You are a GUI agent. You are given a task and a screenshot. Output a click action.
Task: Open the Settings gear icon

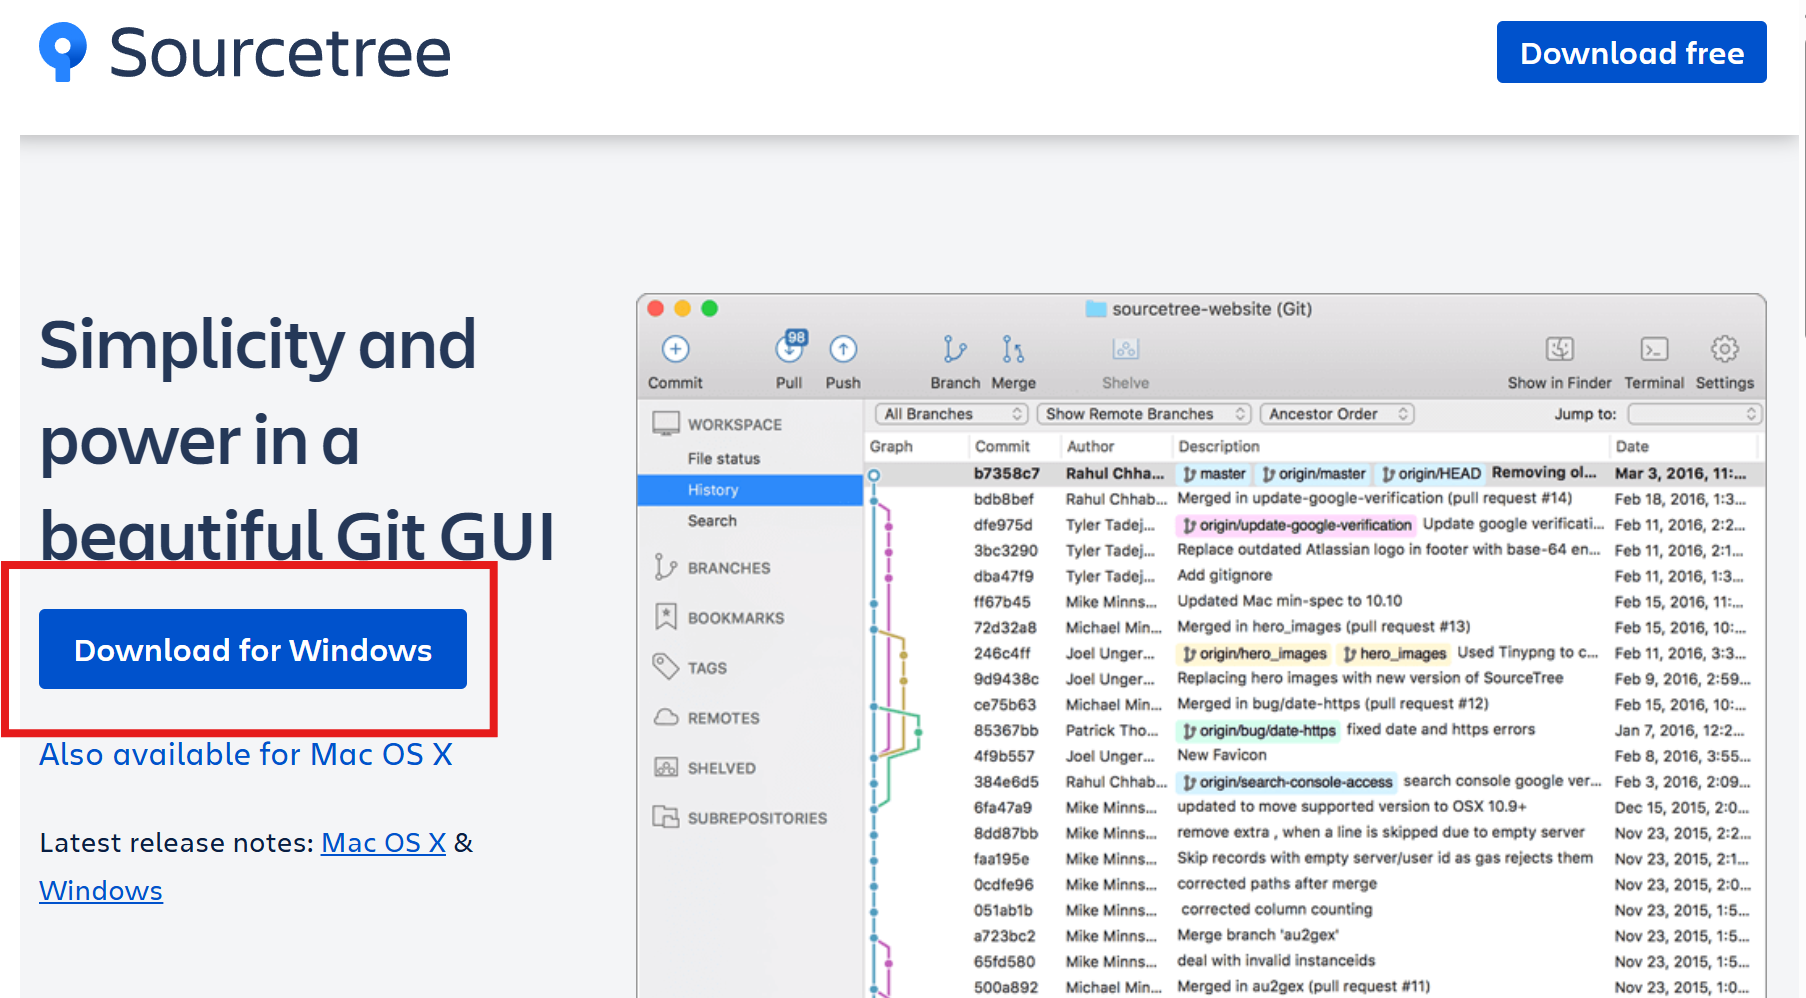point(1724,349)
